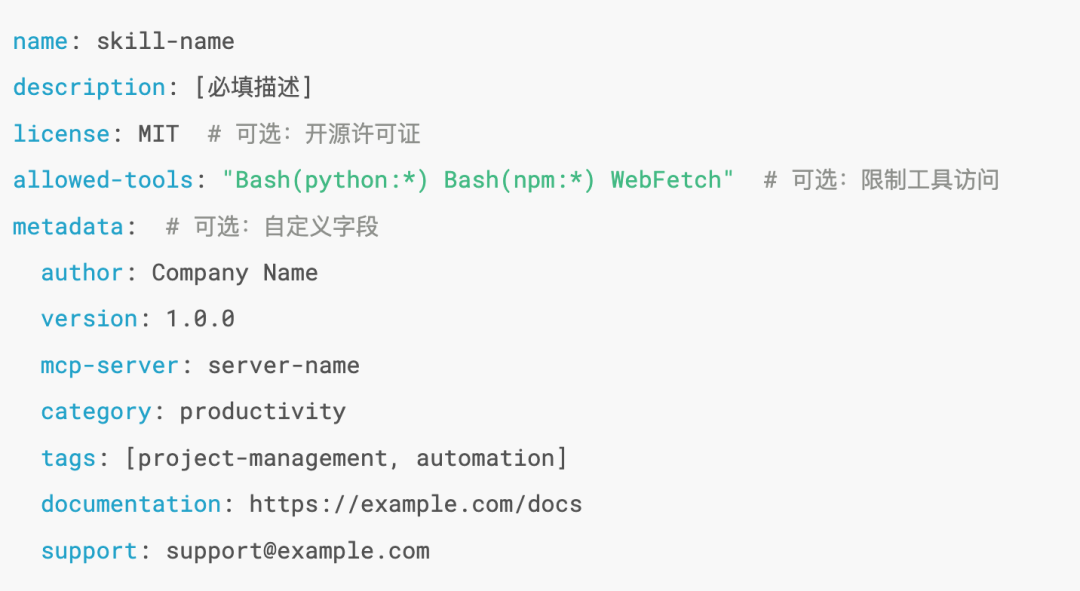Click the version number 1.0.0

(200, 319)
